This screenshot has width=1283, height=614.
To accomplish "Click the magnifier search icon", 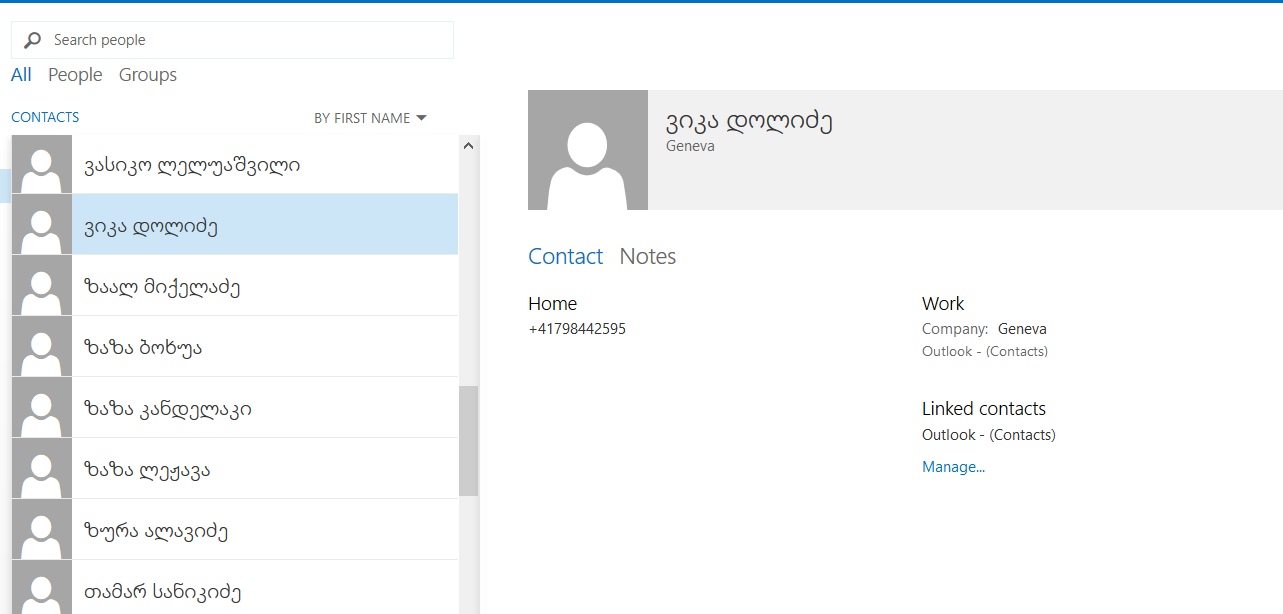I will (x=33, y=40).
